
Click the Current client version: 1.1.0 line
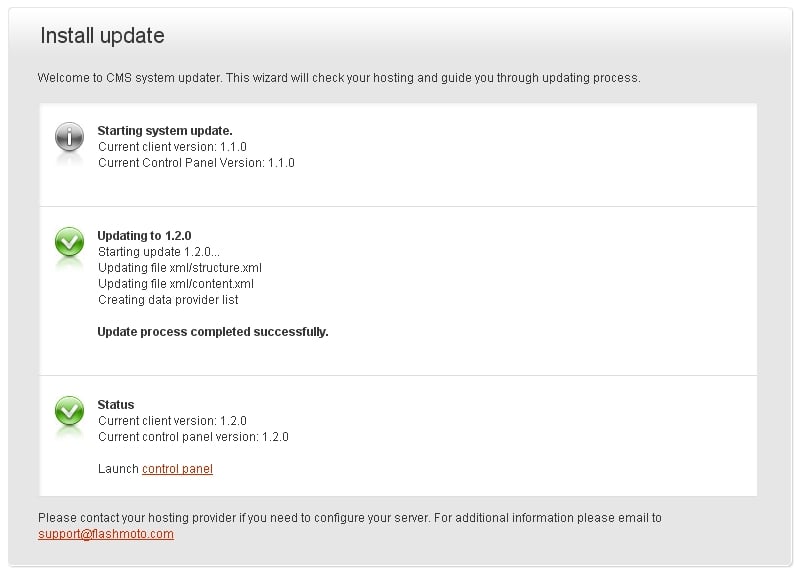[x=172, y=147]
